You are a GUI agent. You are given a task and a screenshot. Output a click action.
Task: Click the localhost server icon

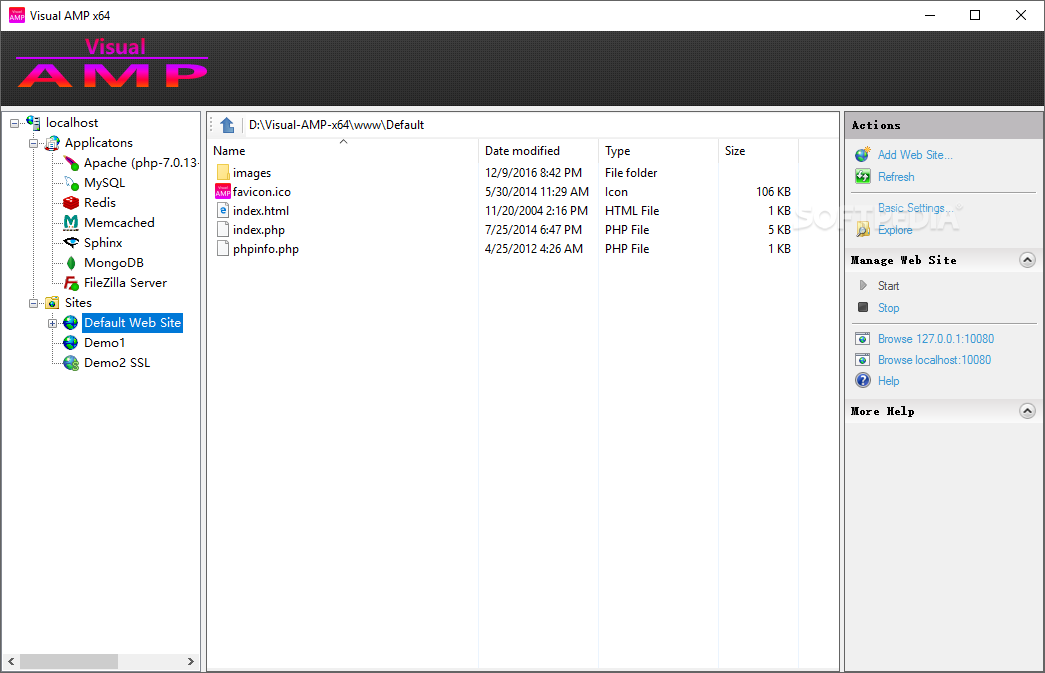[x=33, y=123]
